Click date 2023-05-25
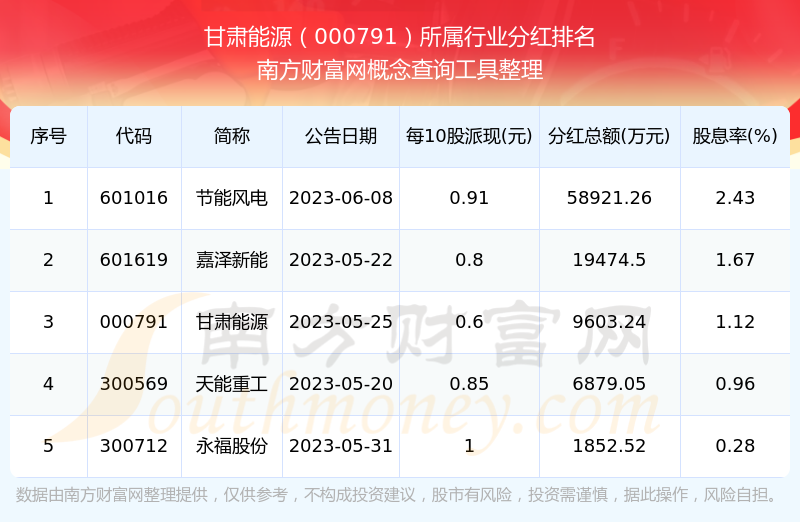This screenshot has width=800, height=522. [341, 322]
